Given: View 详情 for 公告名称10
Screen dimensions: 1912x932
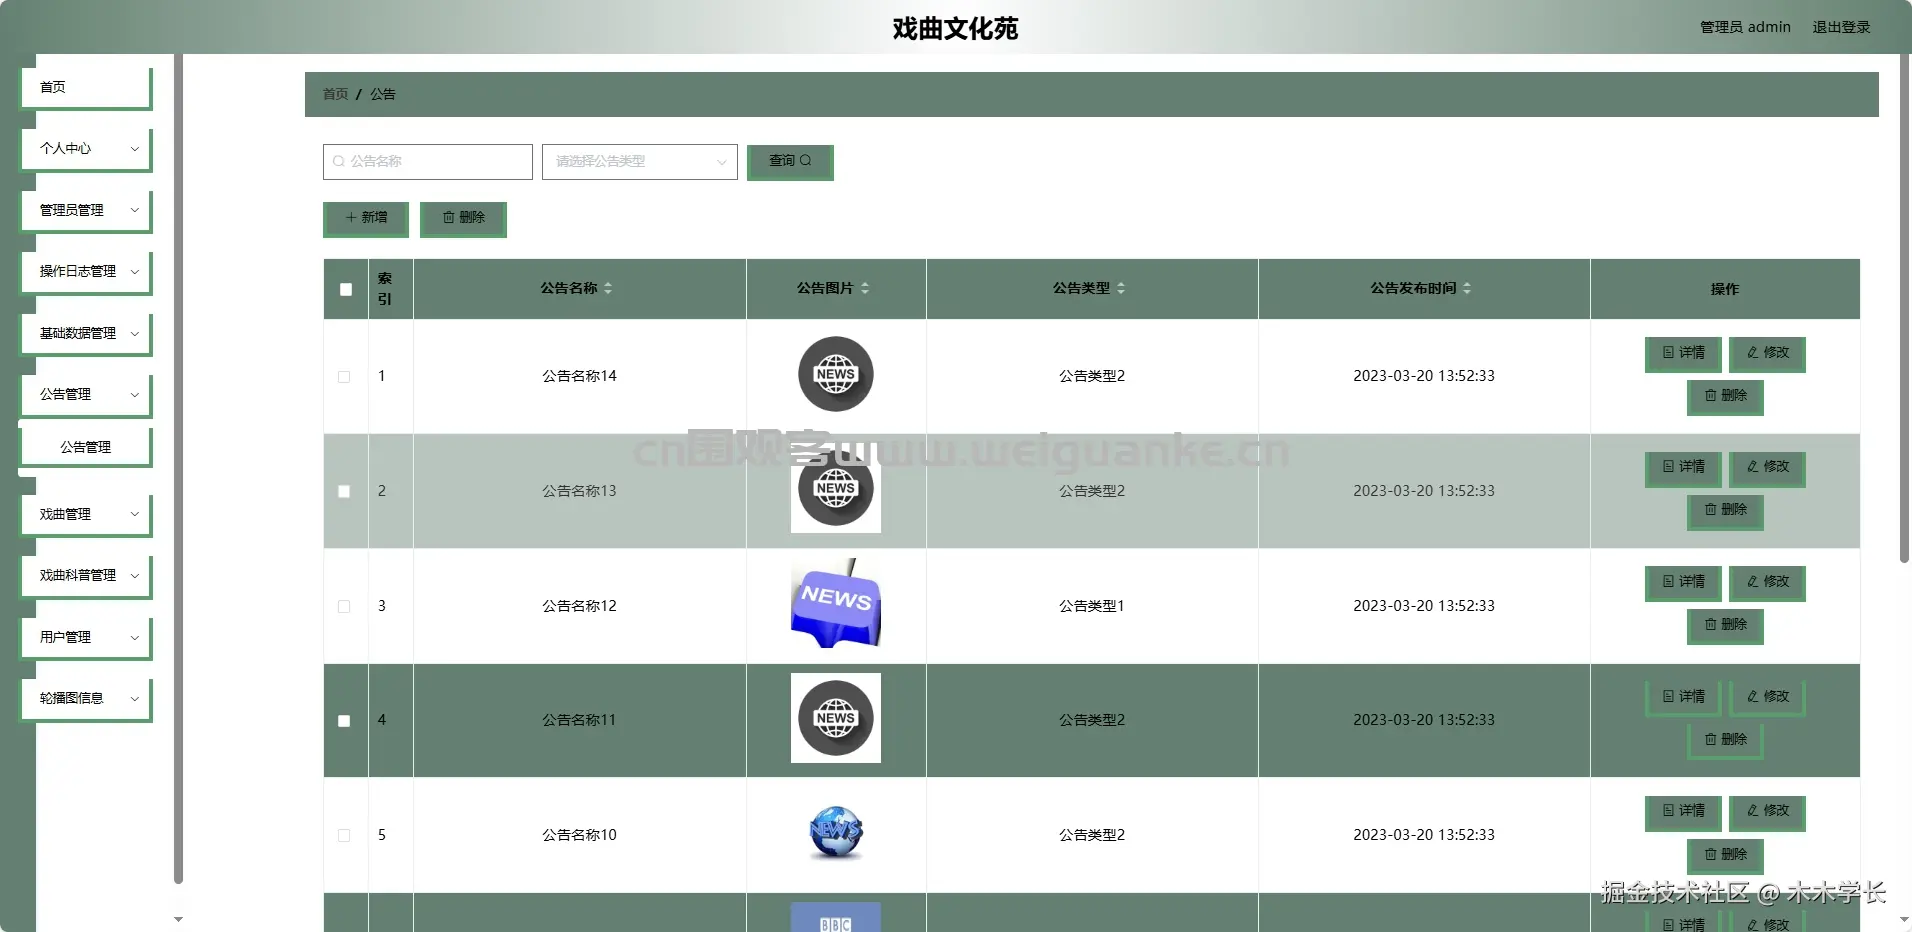Looking at the screenshot, I should 1683,812.
